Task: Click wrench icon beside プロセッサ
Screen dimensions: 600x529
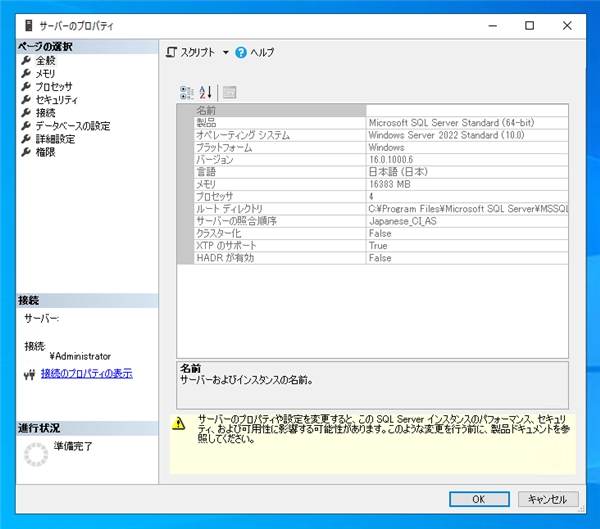Action: (x=26, y=86)
